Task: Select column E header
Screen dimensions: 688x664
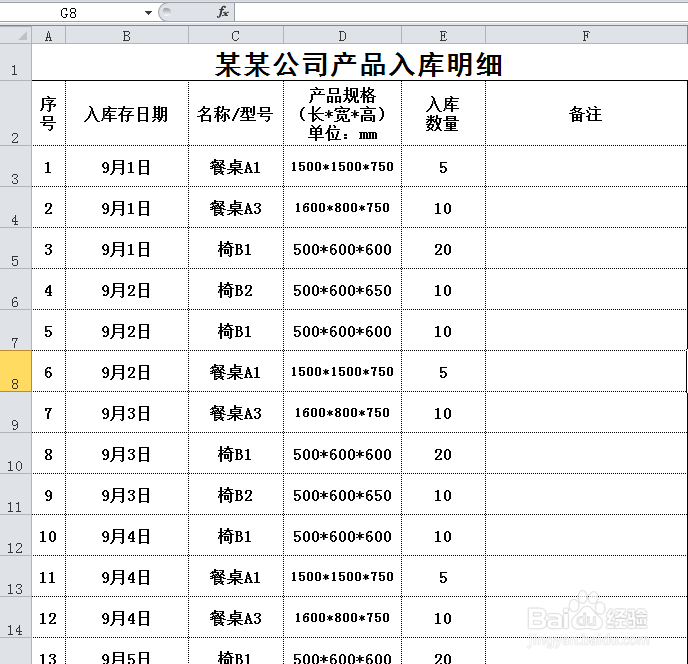Action: pyautogui.click(x=443, y=36)
